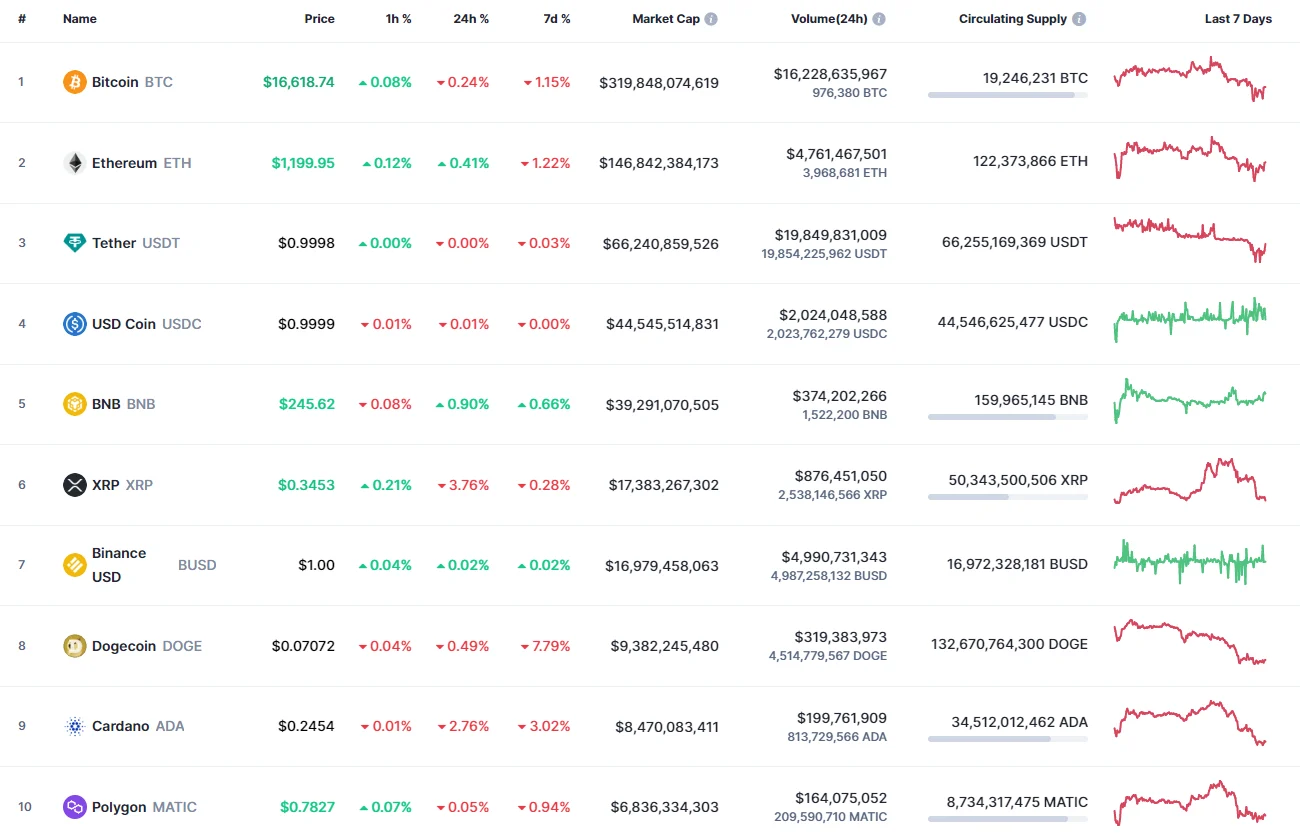Sort by the 7d % column
Image resolution: width=1300 pixels, height=837 pixels.
coord(557,18)
